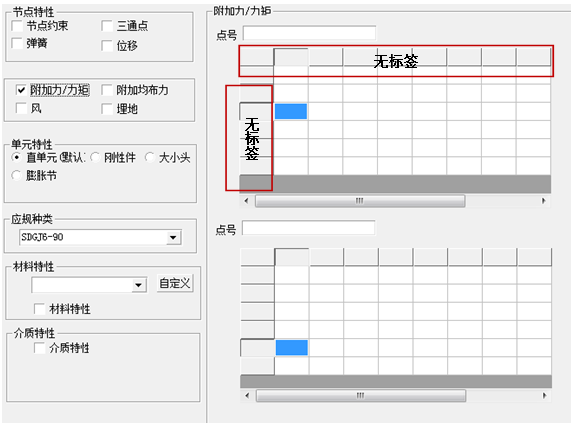
Task: Enable the 节点约束 checkbox
Action: [x=17, y=26]
